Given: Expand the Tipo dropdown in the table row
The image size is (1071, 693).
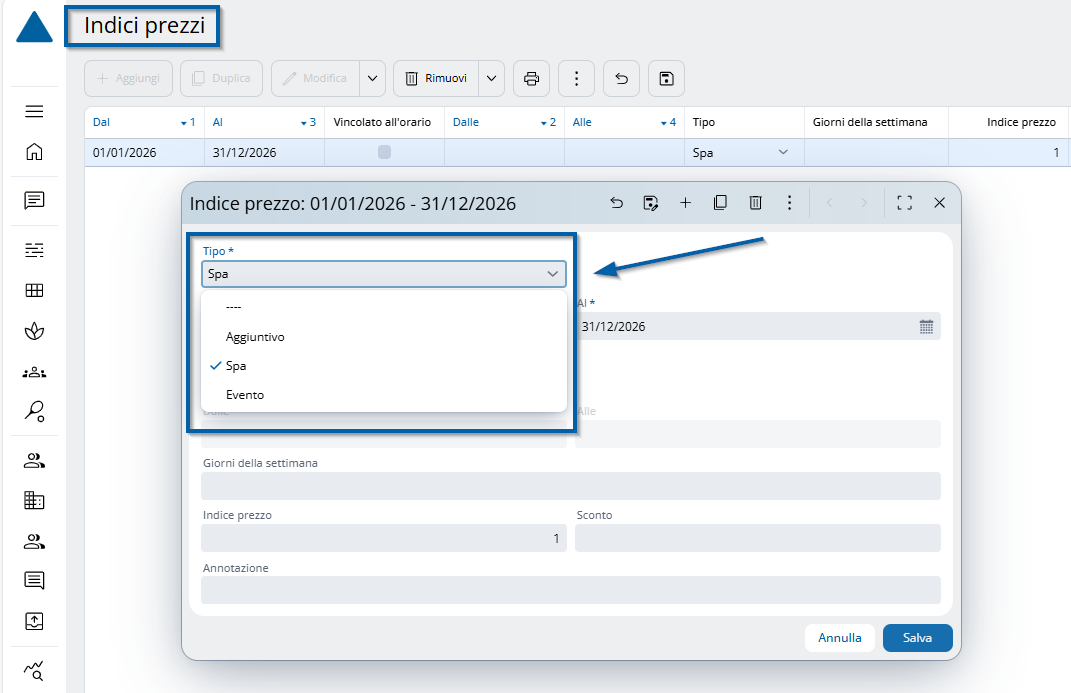Looking at the screenshot, I should tap(783, 153).
